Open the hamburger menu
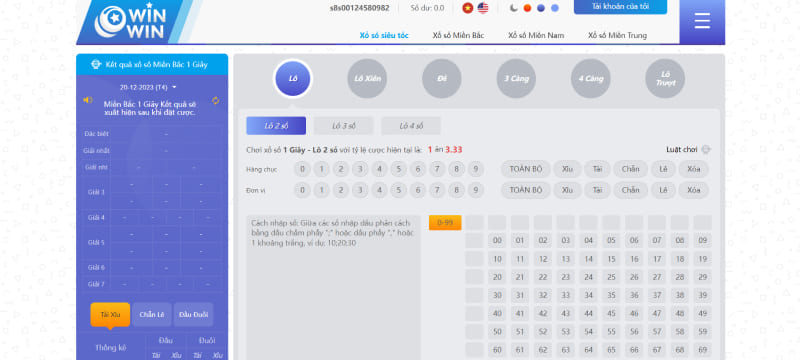The height and width of the screenshot is (360, 800). pyautogui.click(x=702, y=21)
